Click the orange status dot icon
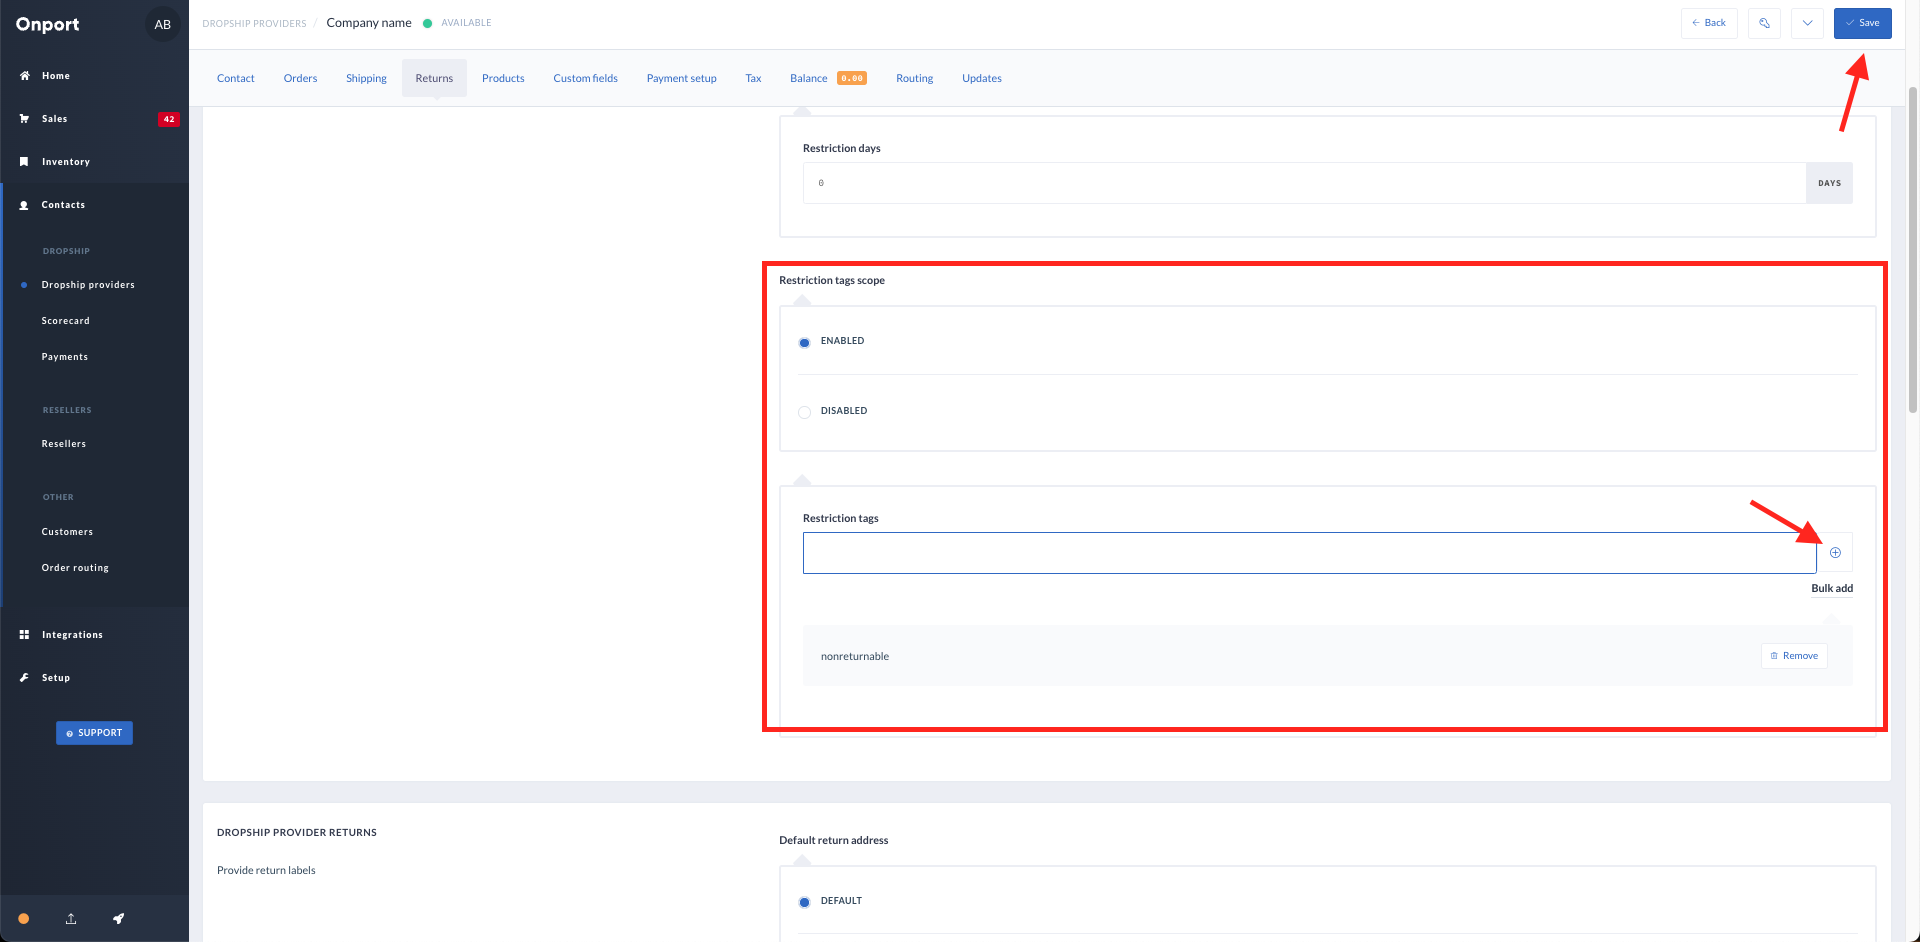Image resolution: width=1920 pixels, height=942 pixels. pyautogui.click(x=24, y=919)
